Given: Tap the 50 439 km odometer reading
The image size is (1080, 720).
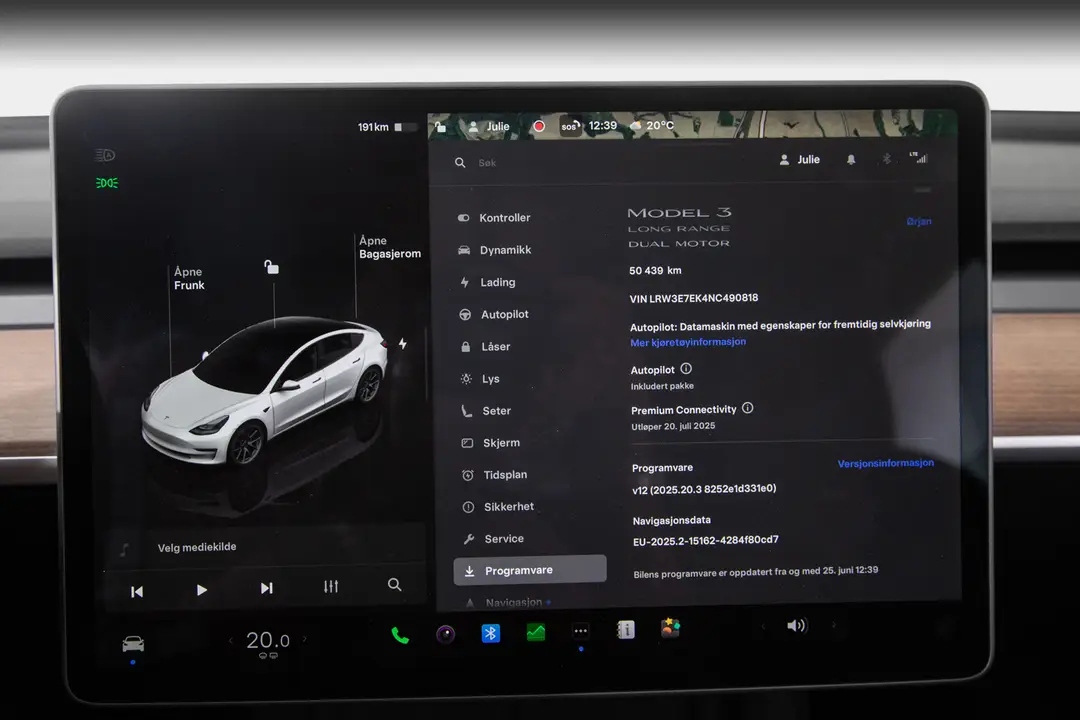Looking at the screenshot, I should [655, 271].
